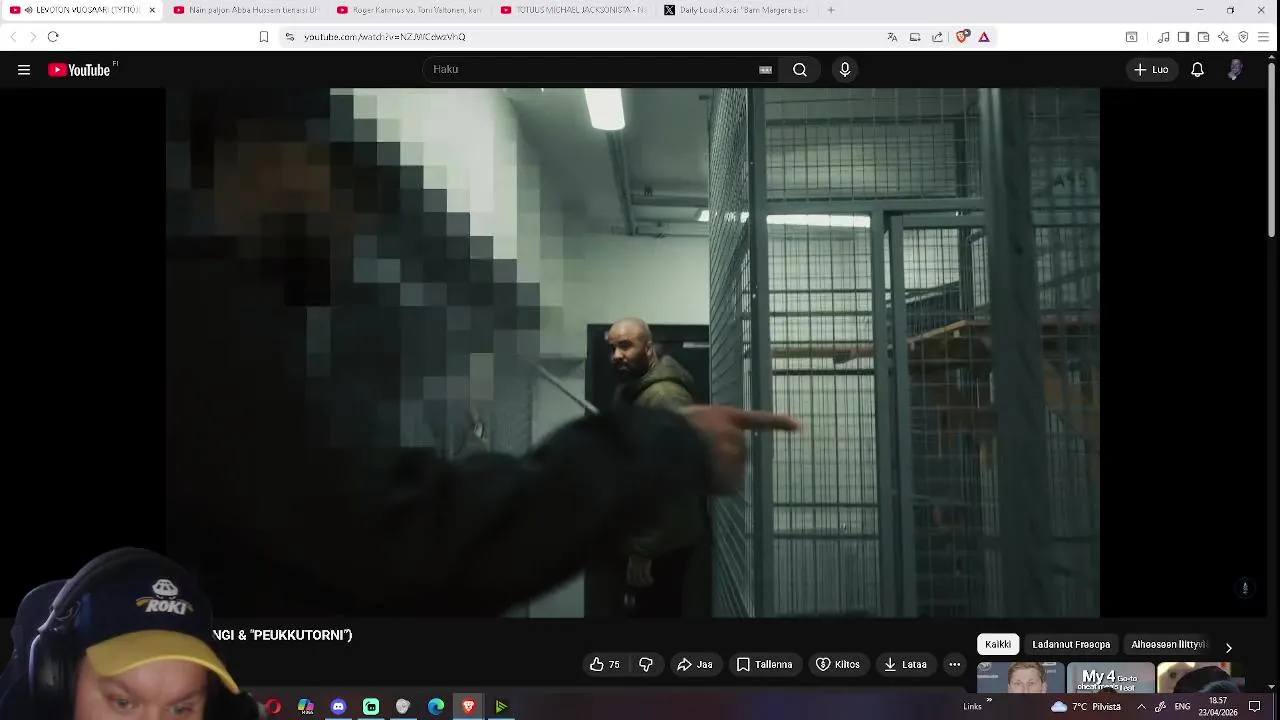Open the account avatar menu
The height and width of the screenshot is (720, 1280).
(x=1235, y=69)
